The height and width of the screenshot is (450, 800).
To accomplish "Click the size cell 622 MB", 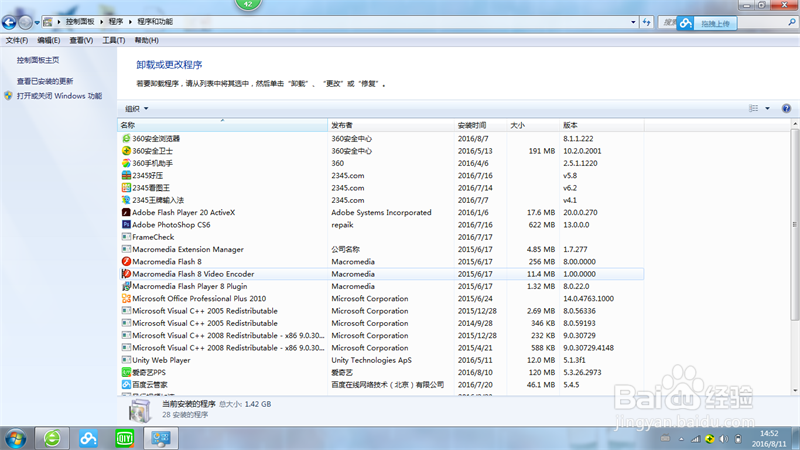I will (x=541, y=224).
